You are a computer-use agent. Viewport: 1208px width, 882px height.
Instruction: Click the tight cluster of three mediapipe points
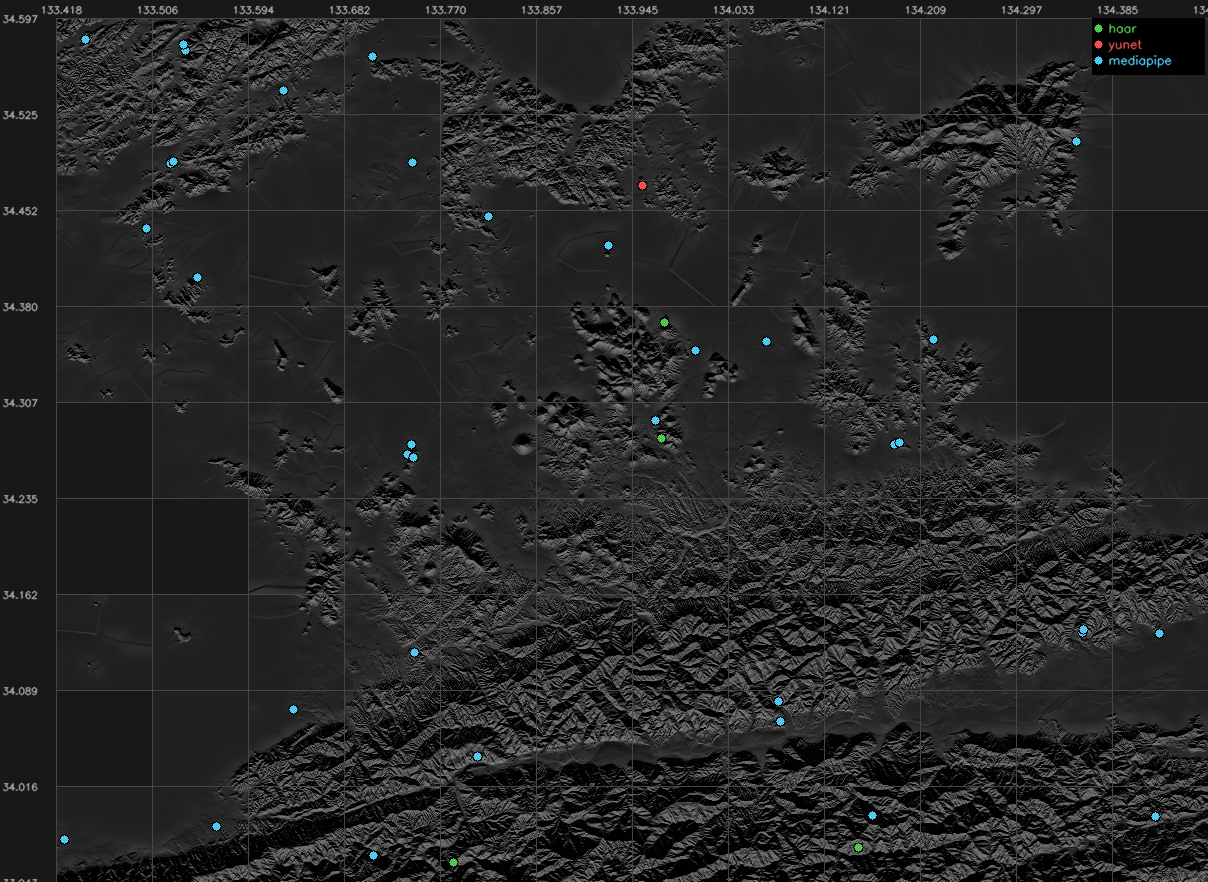coord(410,452)
